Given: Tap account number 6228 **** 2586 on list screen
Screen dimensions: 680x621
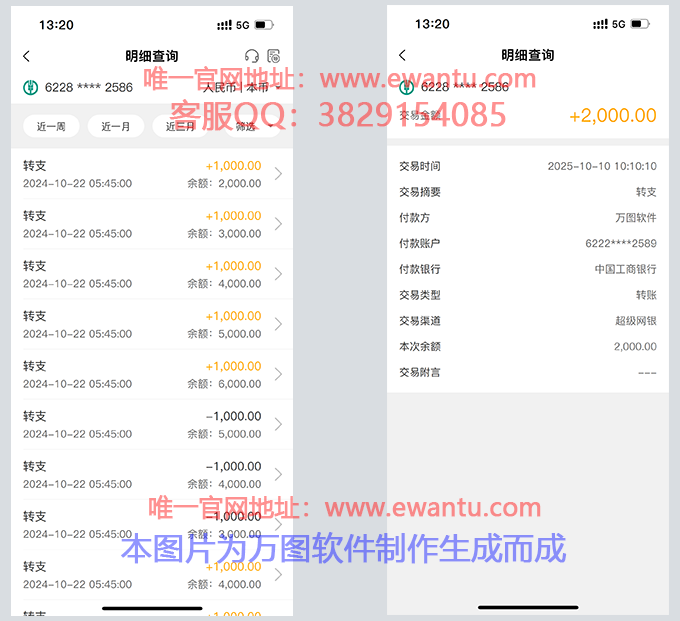Looking at the screenshot, I should tap(88, 88).
